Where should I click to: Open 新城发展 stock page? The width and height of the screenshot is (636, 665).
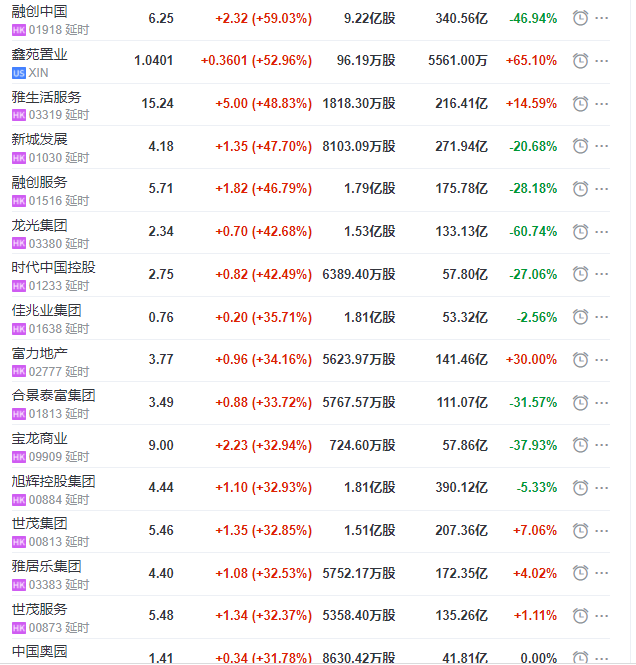tap(39, 139)
